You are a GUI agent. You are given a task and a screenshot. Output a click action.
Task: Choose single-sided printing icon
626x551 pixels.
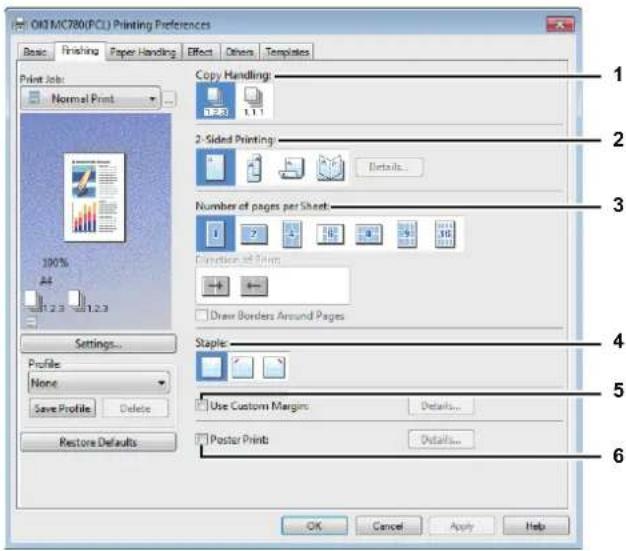[x=216, y=167]
